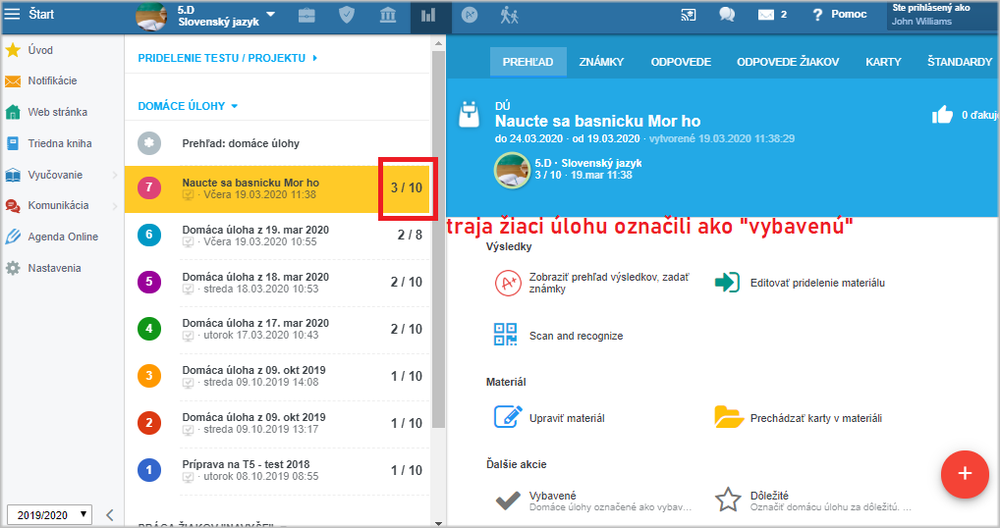This screenshot has height=528, width=1000.
Task: Open Pomoc help
Action: pyautogui.click(x=839, y=14)
